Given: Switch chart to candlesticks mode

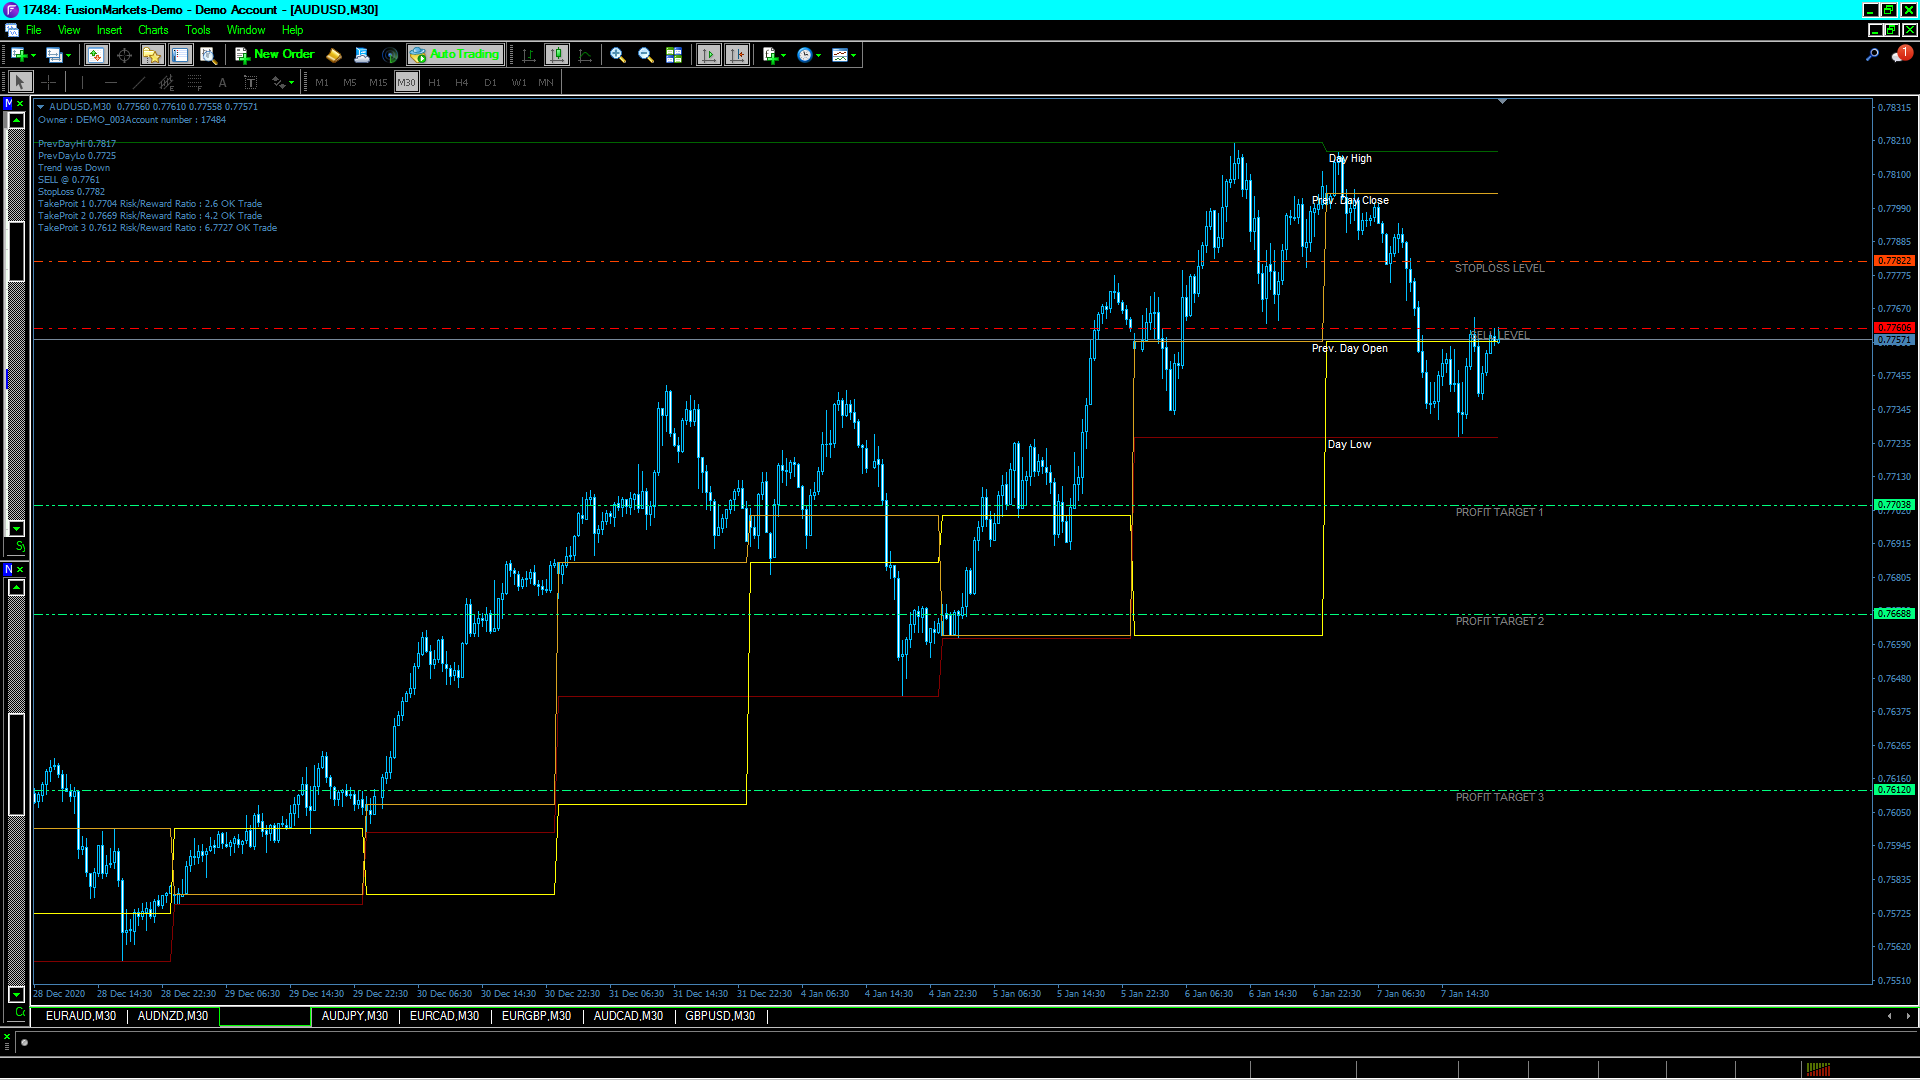Looking at the screenshot, I should (557, 55).
